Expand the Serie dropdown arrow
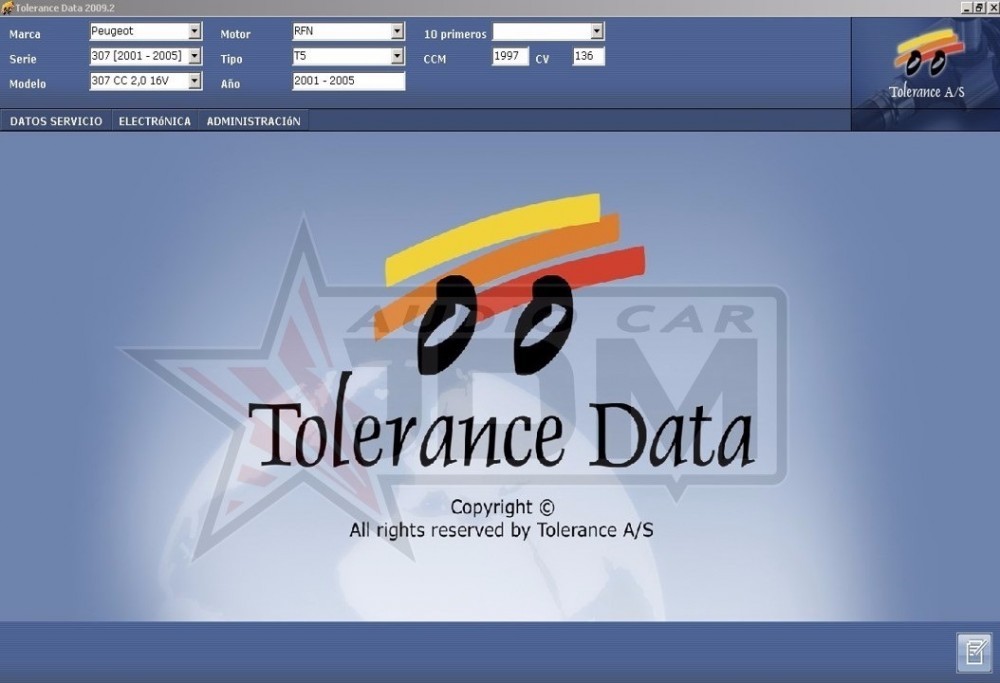Image resolution: width=1000 pixels, height=683 pixels. [x=195, y=56]
